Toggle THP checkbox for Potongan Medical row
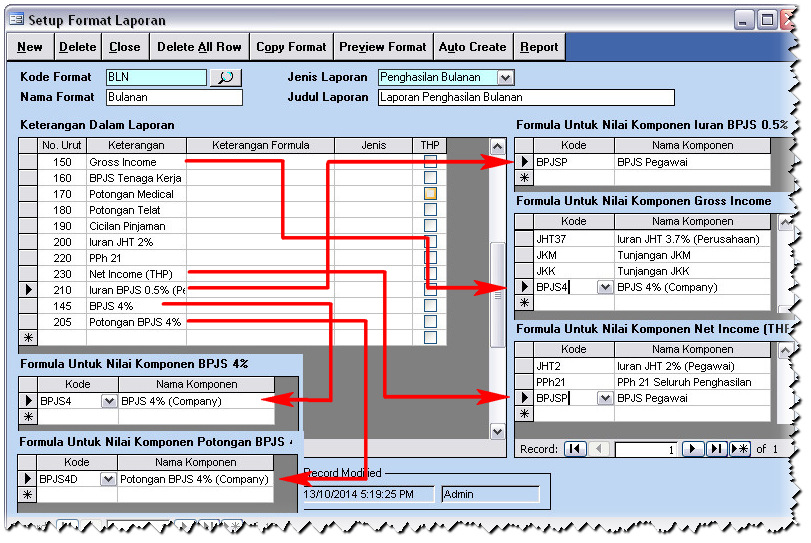This screenshot has height=543, width=811. pos(430,194)
